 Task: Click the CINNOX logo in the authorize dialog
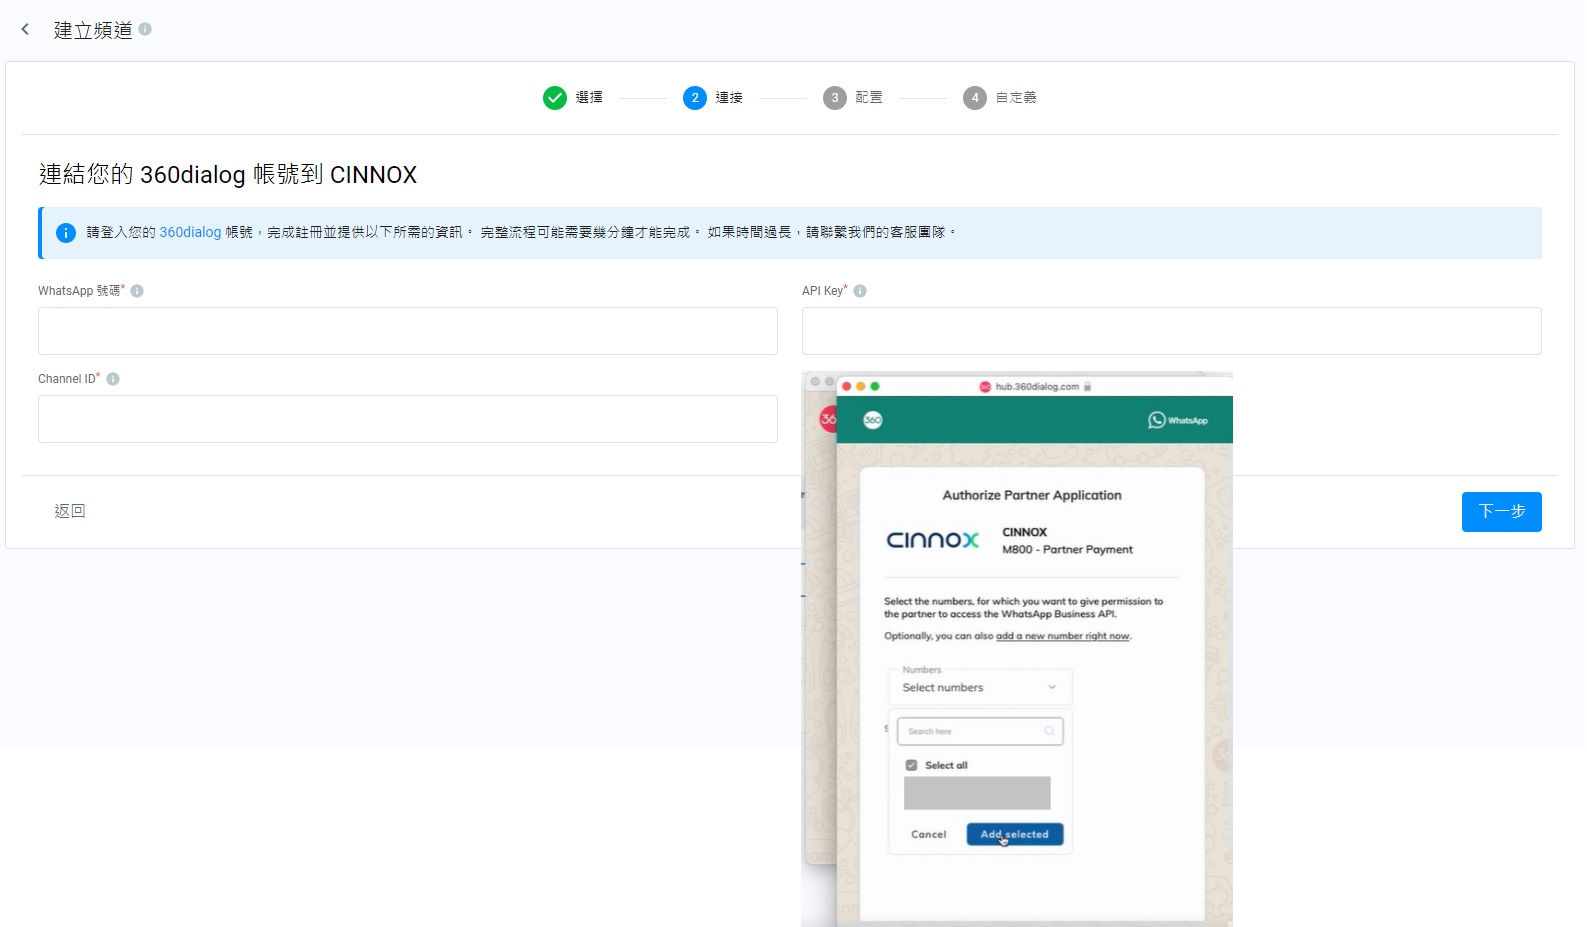click(x=933, y=540)
